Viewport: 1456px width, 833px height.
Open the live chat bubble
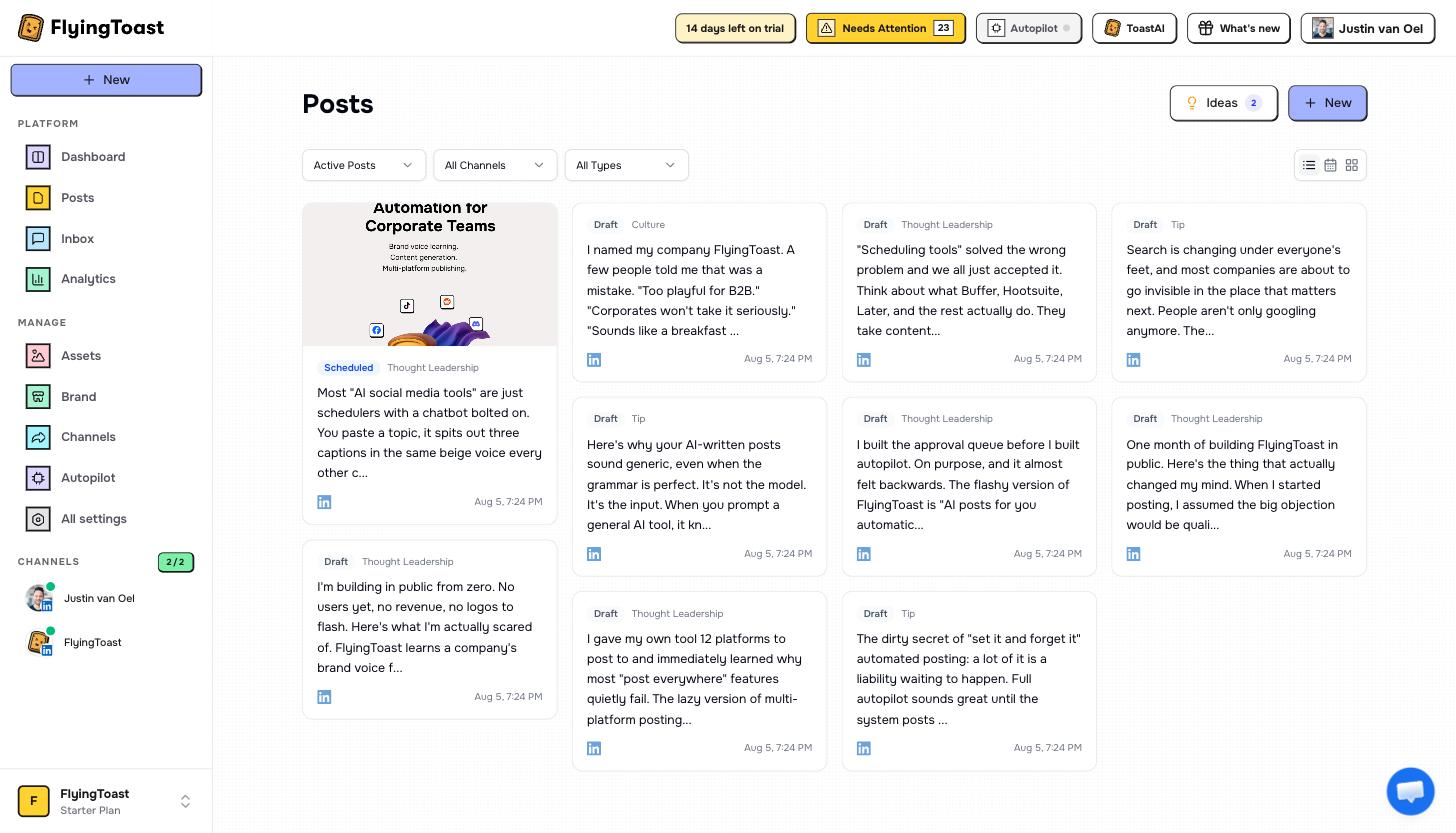coord(1410,791)
